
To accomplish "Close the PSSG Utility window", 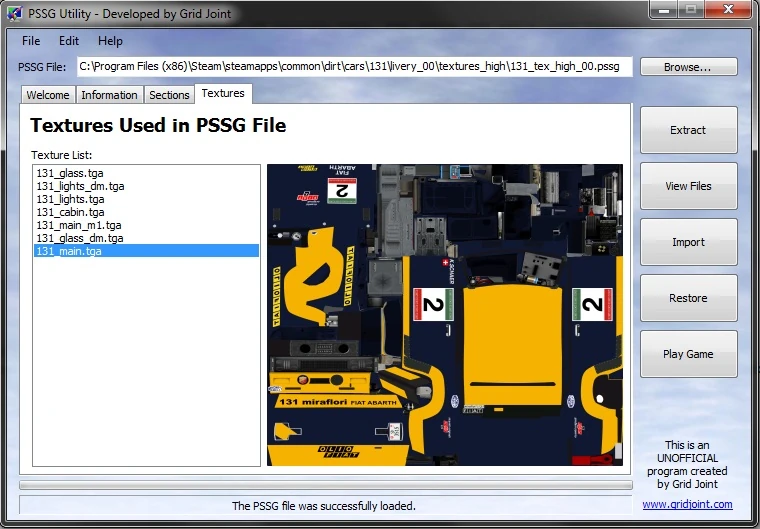I will pos(728,9).
